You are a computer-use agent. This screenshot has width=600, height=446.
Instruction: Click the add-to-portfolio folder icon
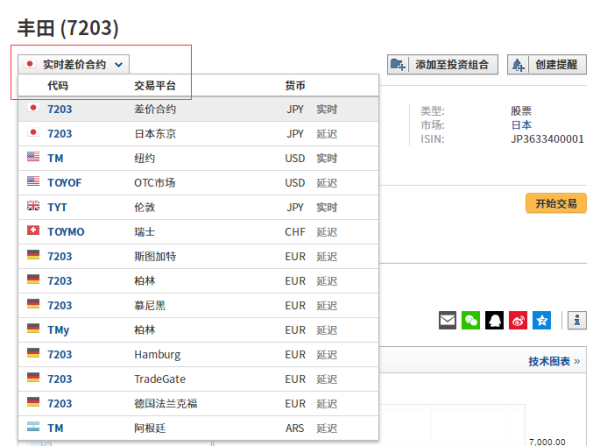click(398, 65)
